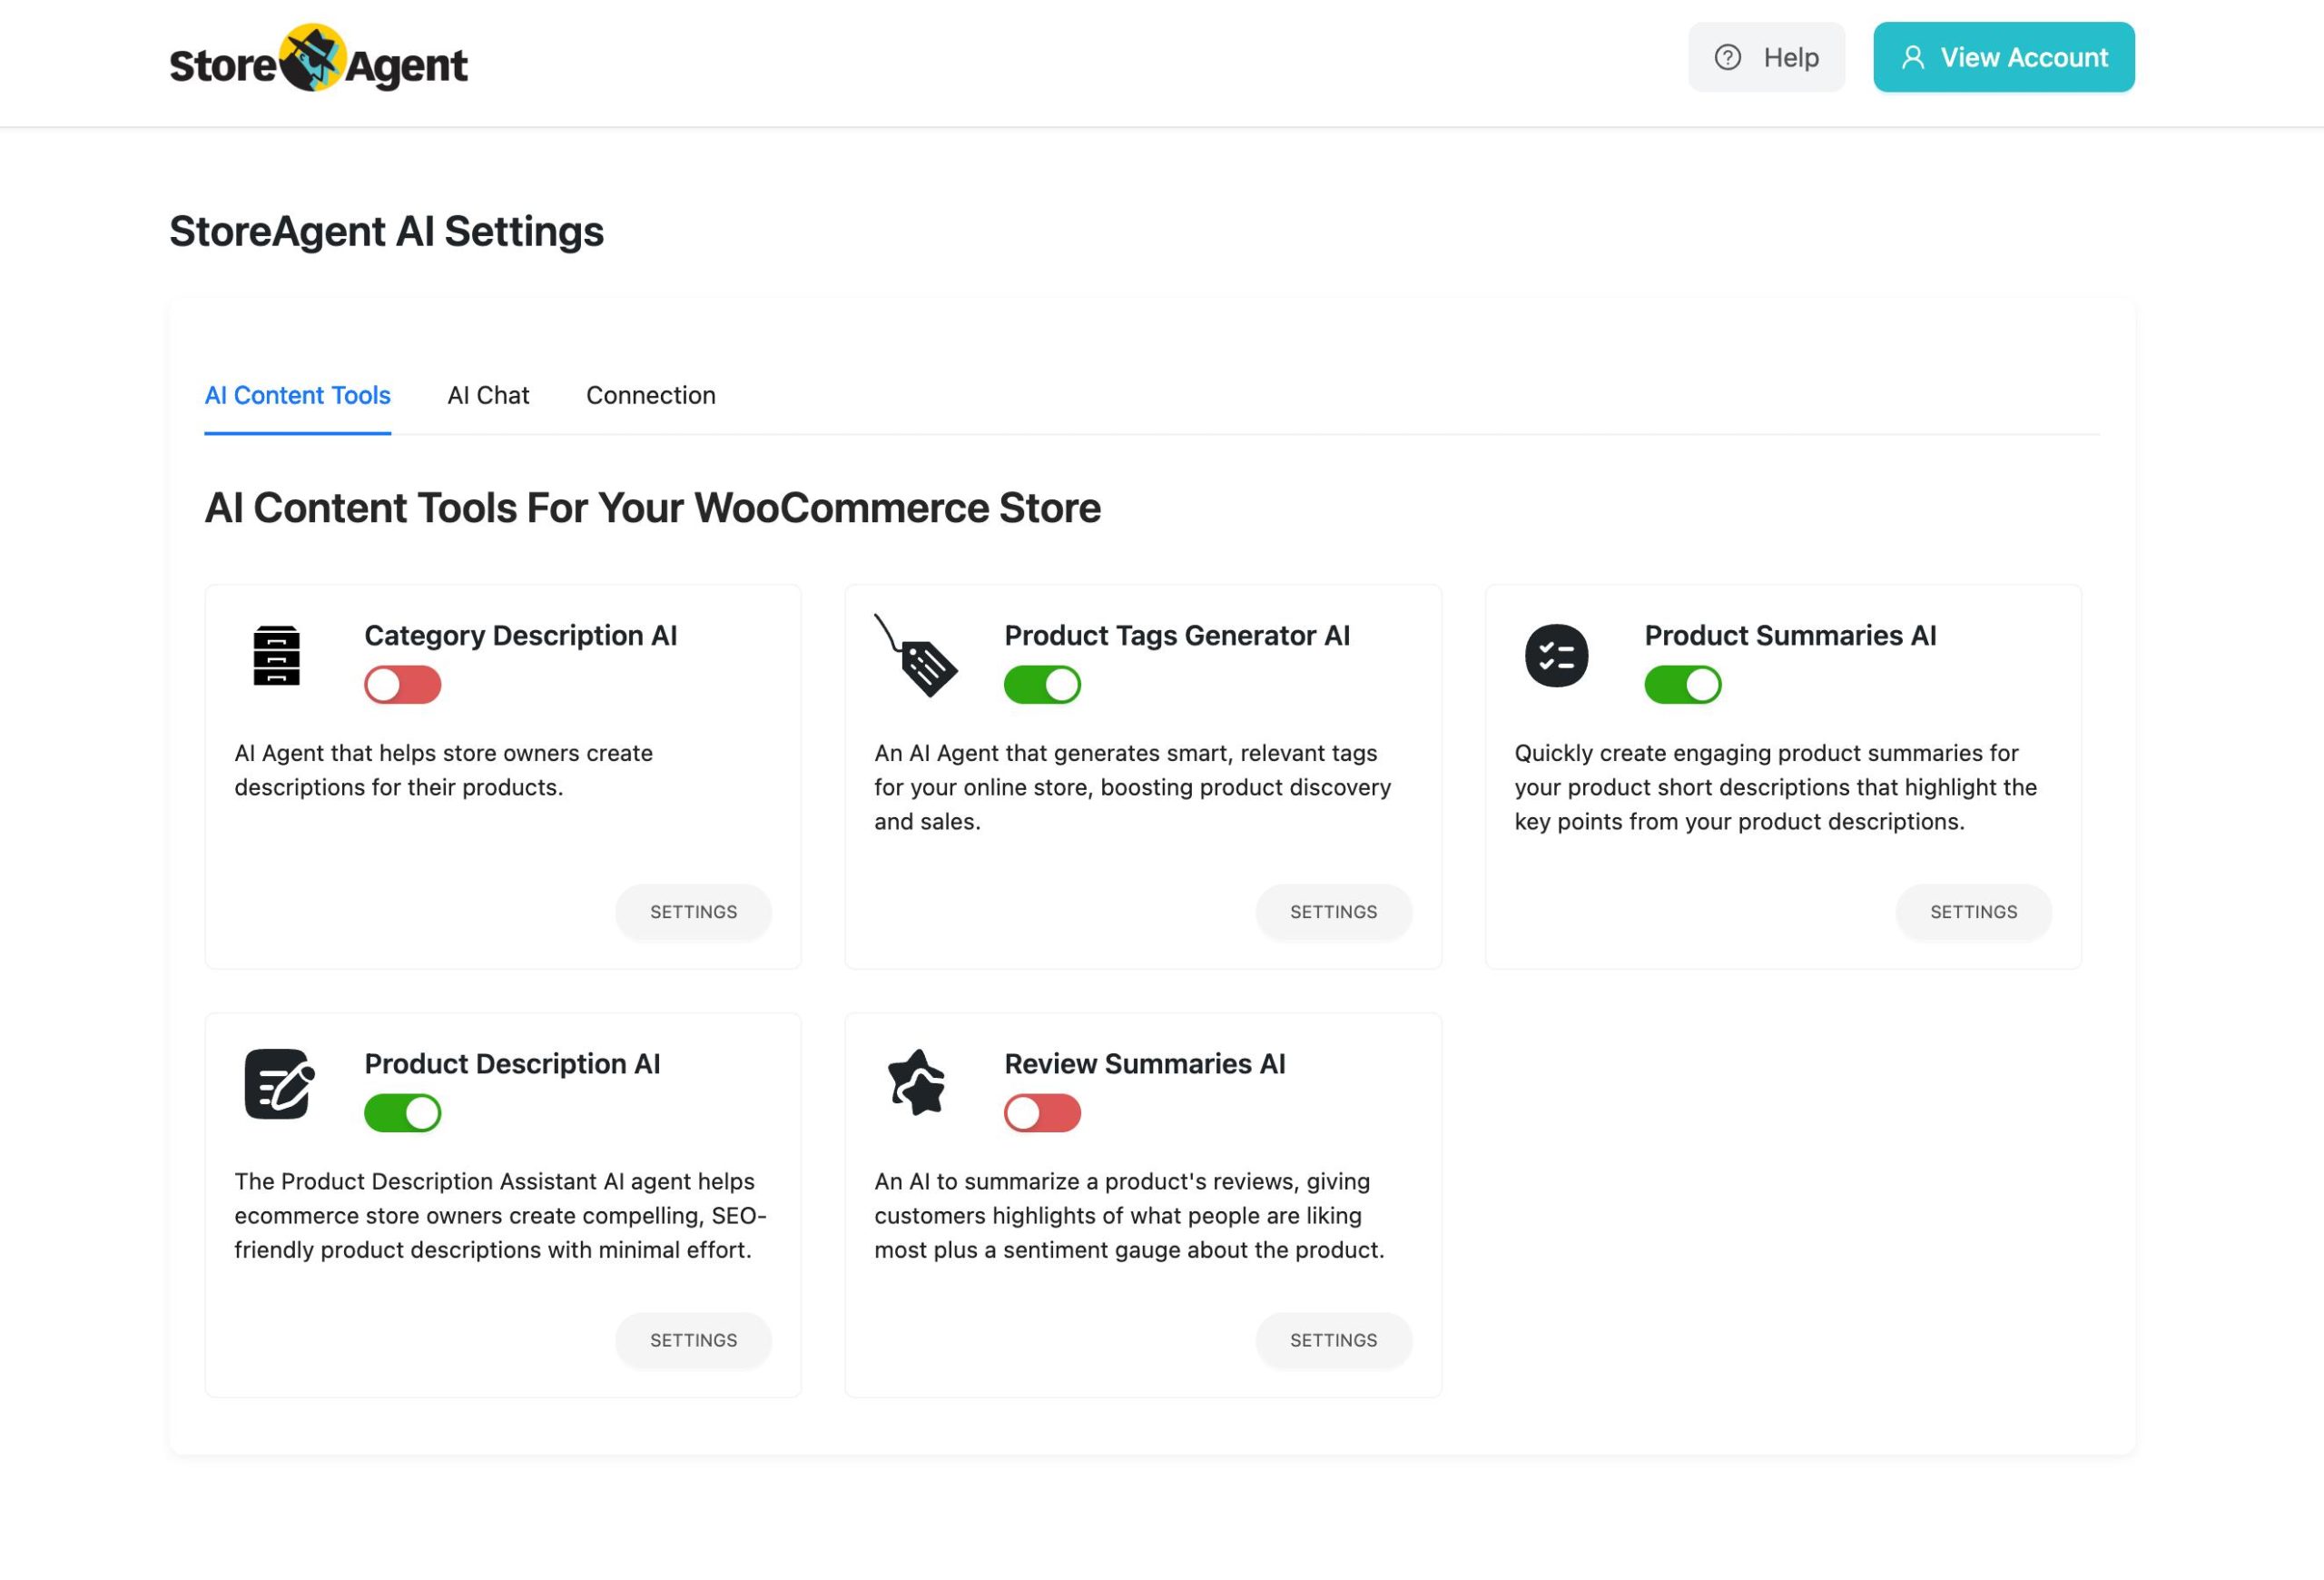2324x1580 pixels.
Task: Enable the Review Summaries AI toggle
Action: click(1042, 1113)
